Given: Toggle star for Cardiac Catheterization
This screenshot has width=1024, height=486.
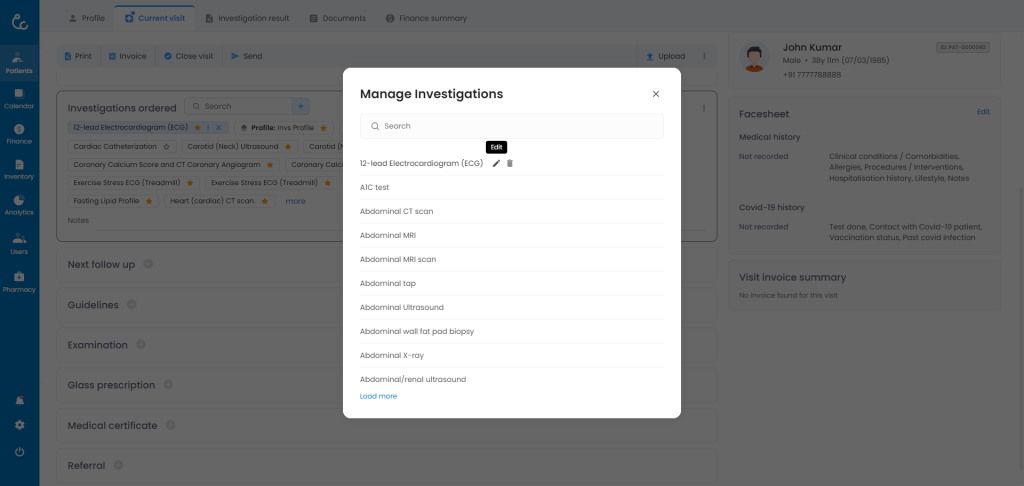Looking at the screenshot, I should tap(166, 146).
